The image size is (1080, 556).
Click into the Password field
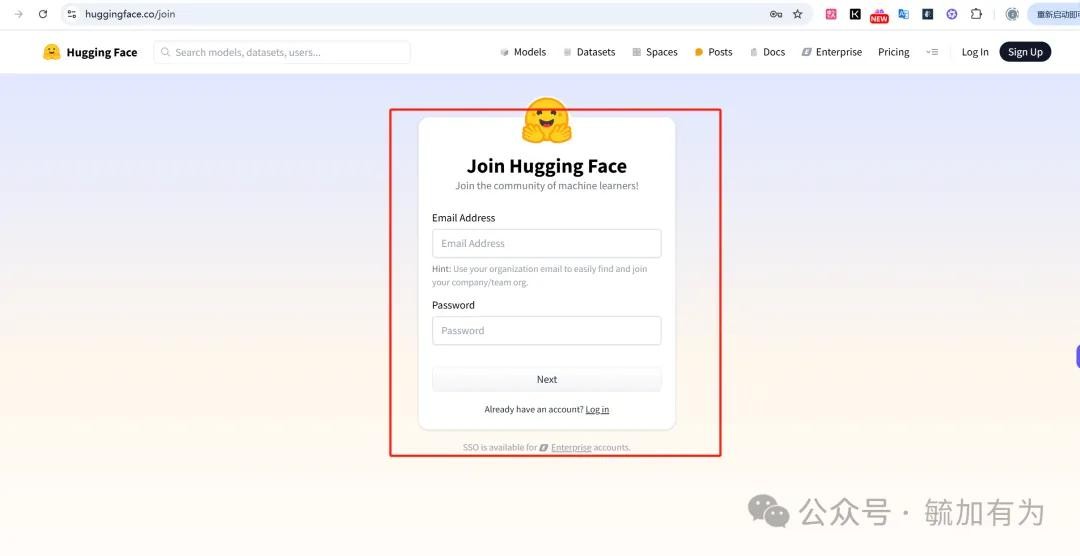click(x=546, y=331)
